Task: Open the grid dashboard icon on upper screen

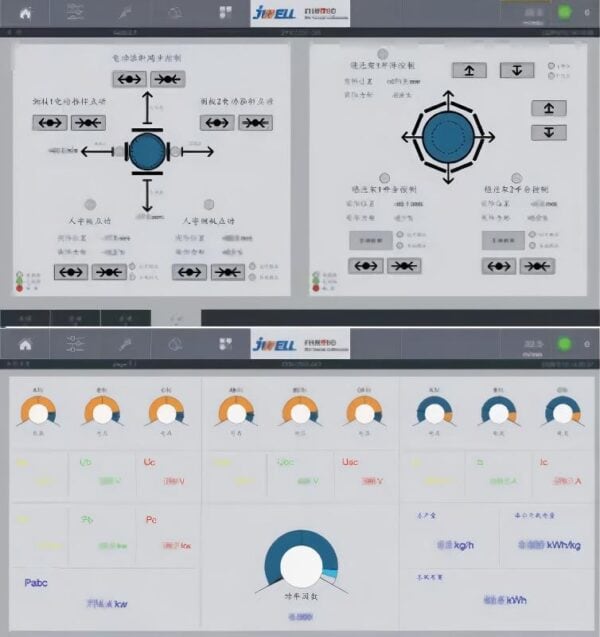Action: (225, 13)
